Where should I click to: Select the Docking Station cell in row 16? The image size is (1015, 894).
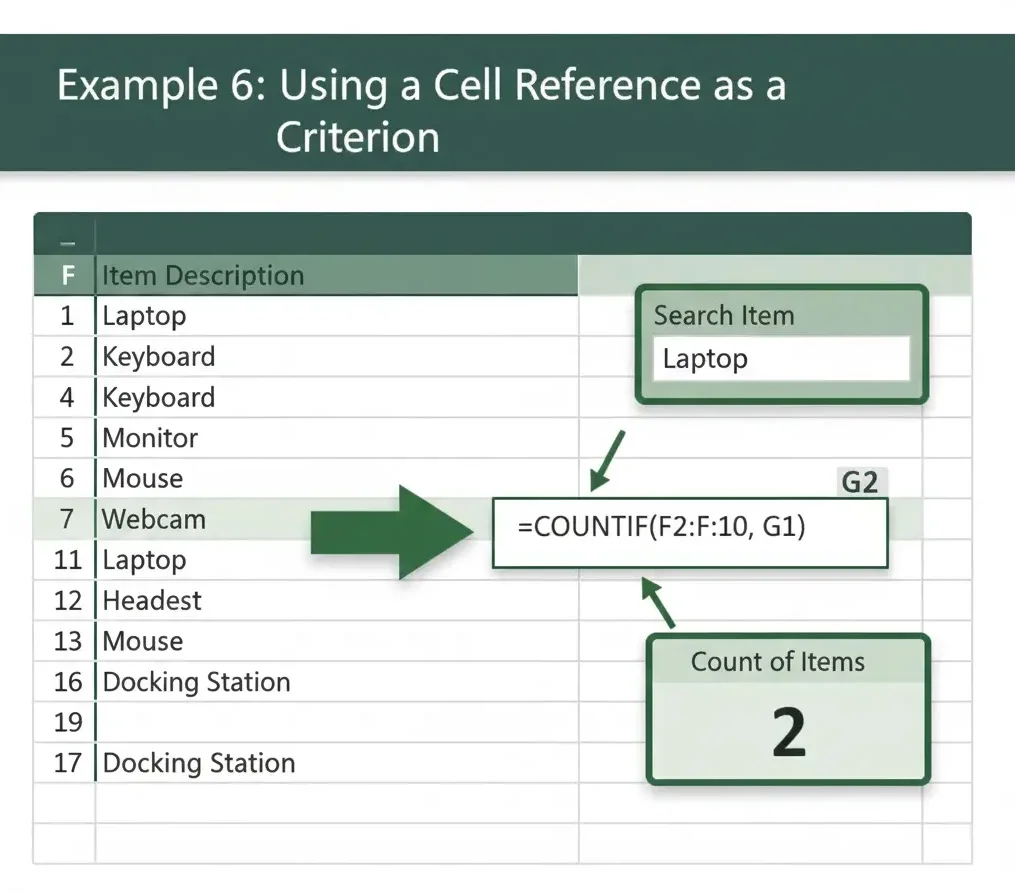click(197, 682)
